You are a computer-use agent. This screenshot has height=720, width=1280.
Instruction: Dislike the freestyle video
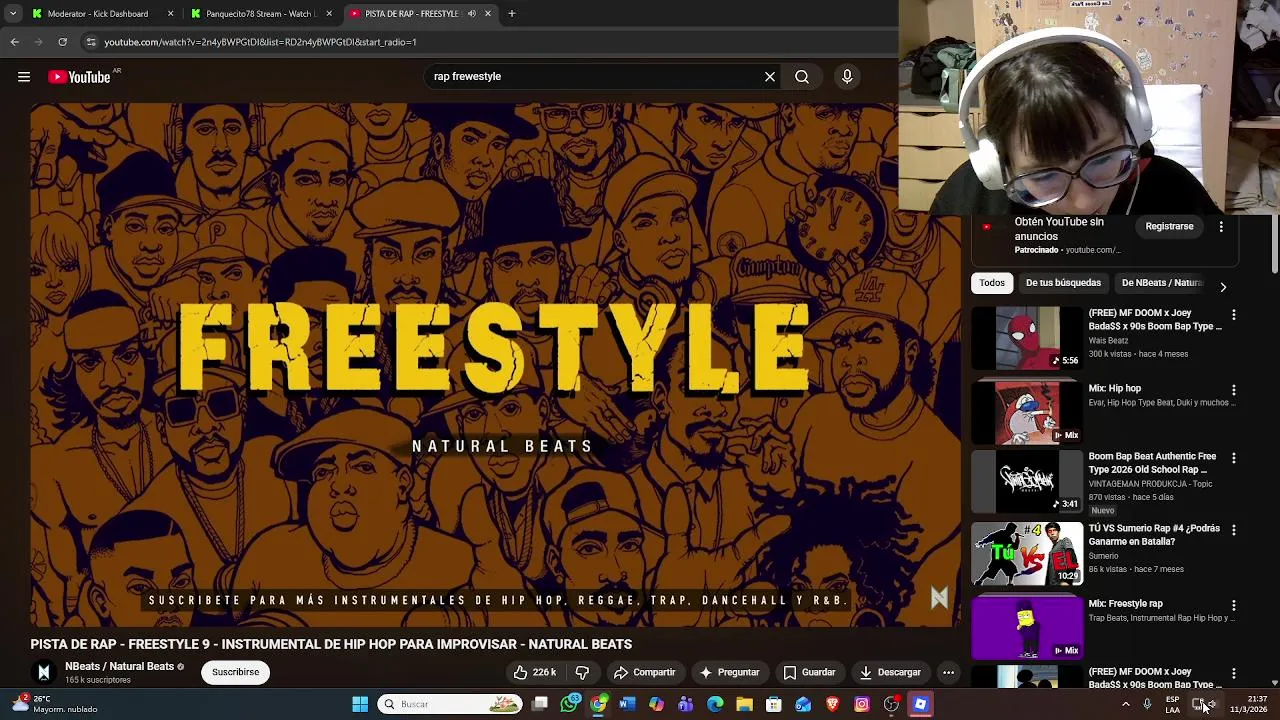tap(582, 673)
